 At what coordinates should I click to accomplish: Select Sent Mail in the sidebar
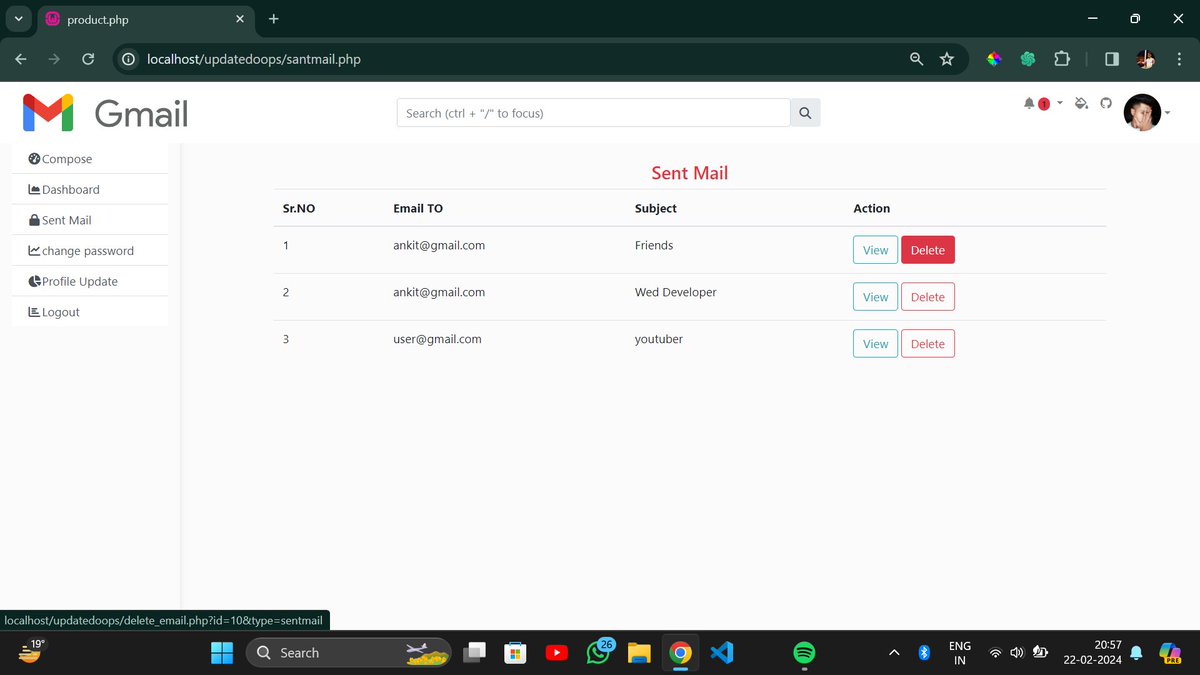click(x=90, y=220)
